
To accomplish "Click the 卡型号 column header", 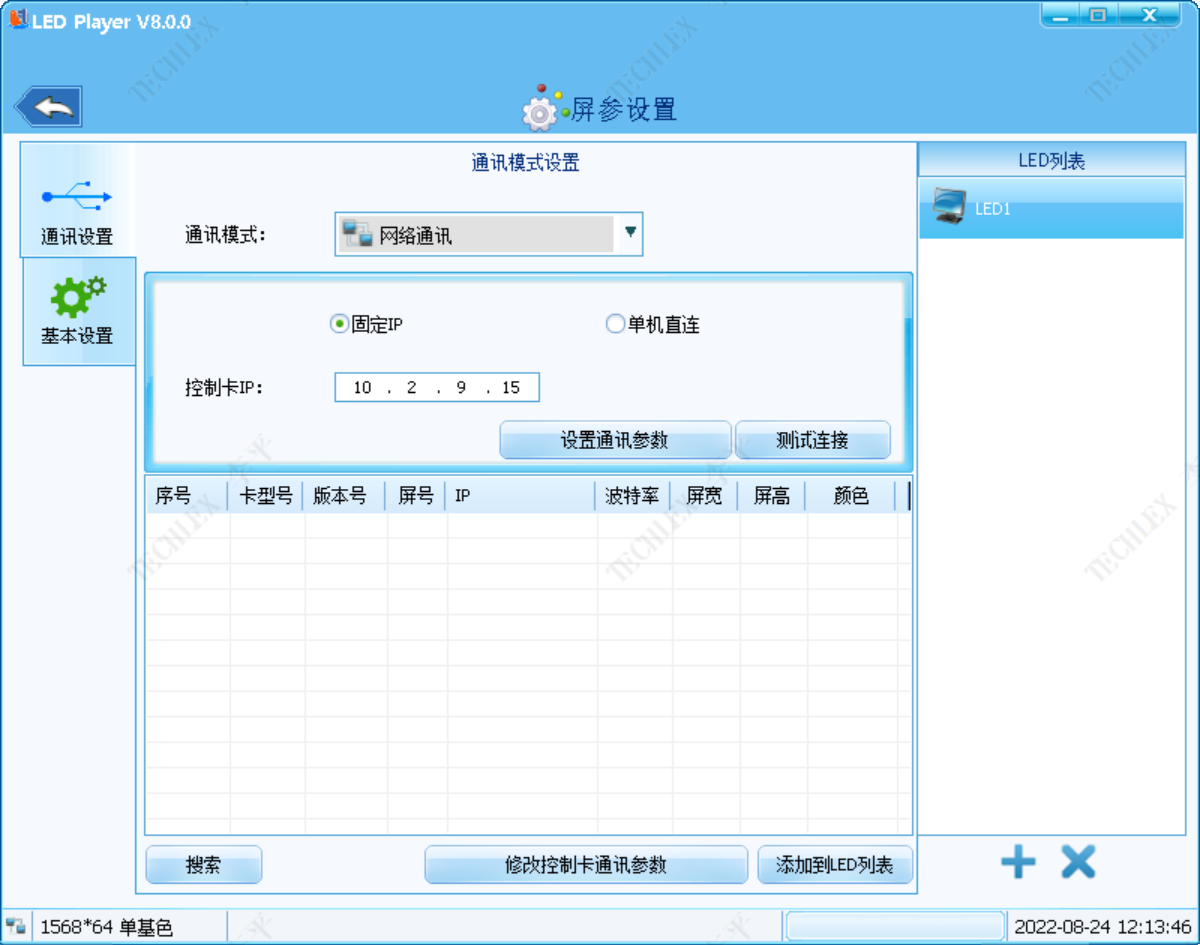I will tap(265, 495).
